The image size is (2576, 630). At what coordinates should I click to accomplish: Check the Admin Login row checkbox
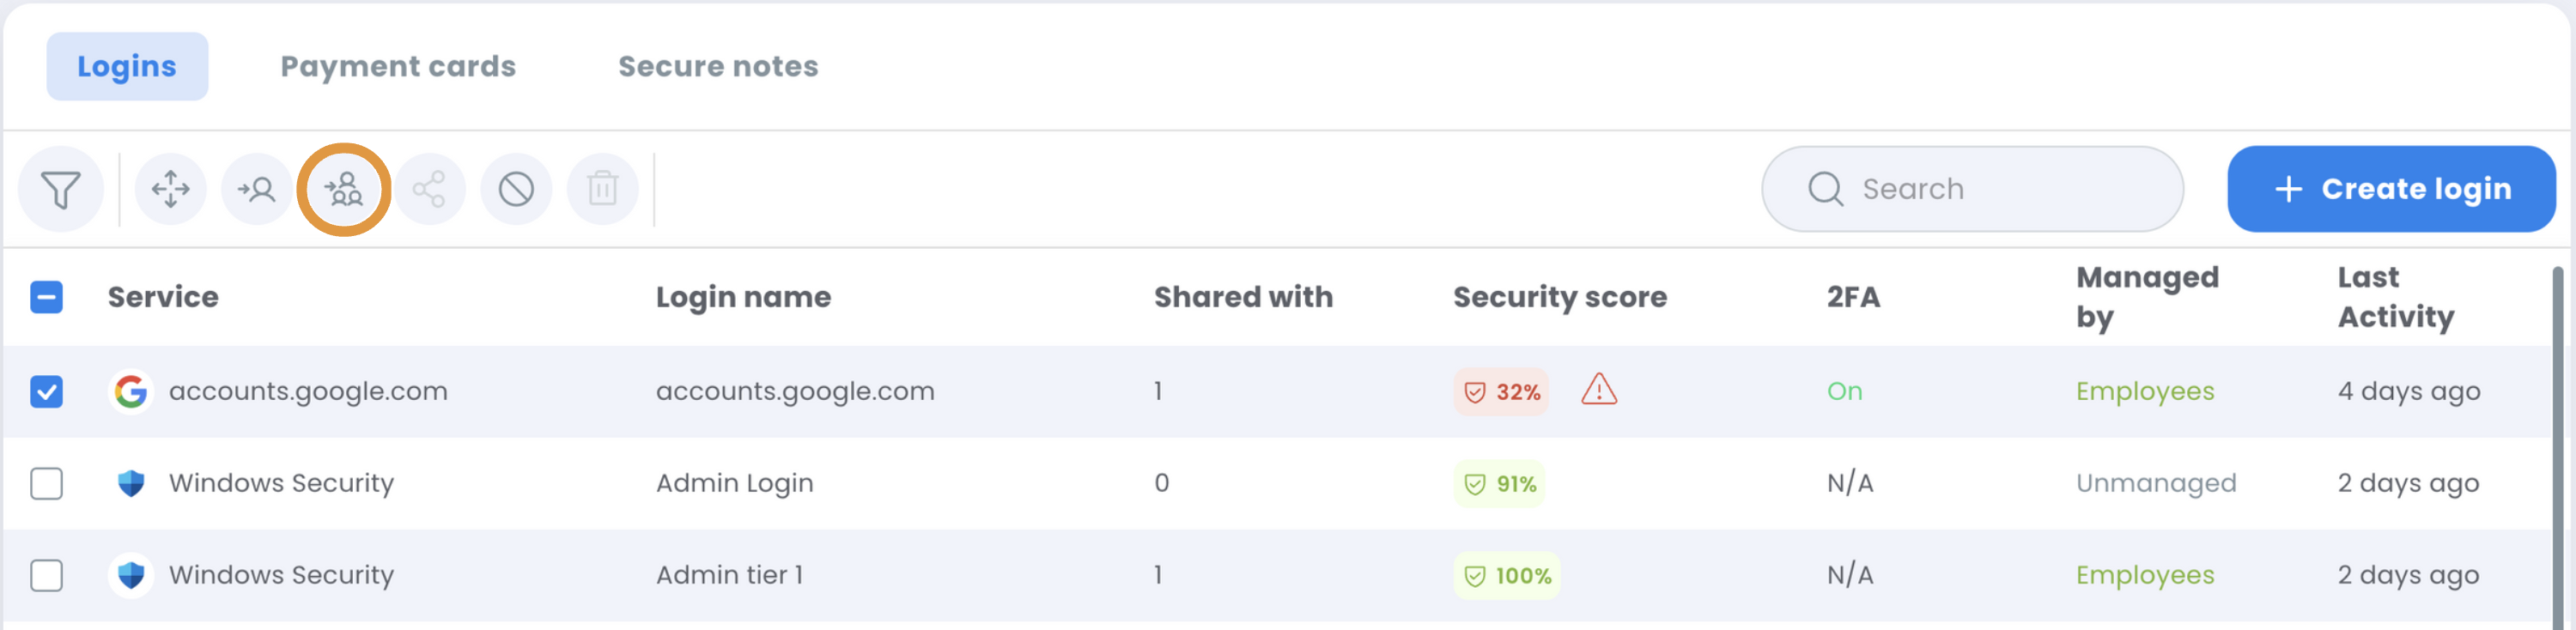46,484
